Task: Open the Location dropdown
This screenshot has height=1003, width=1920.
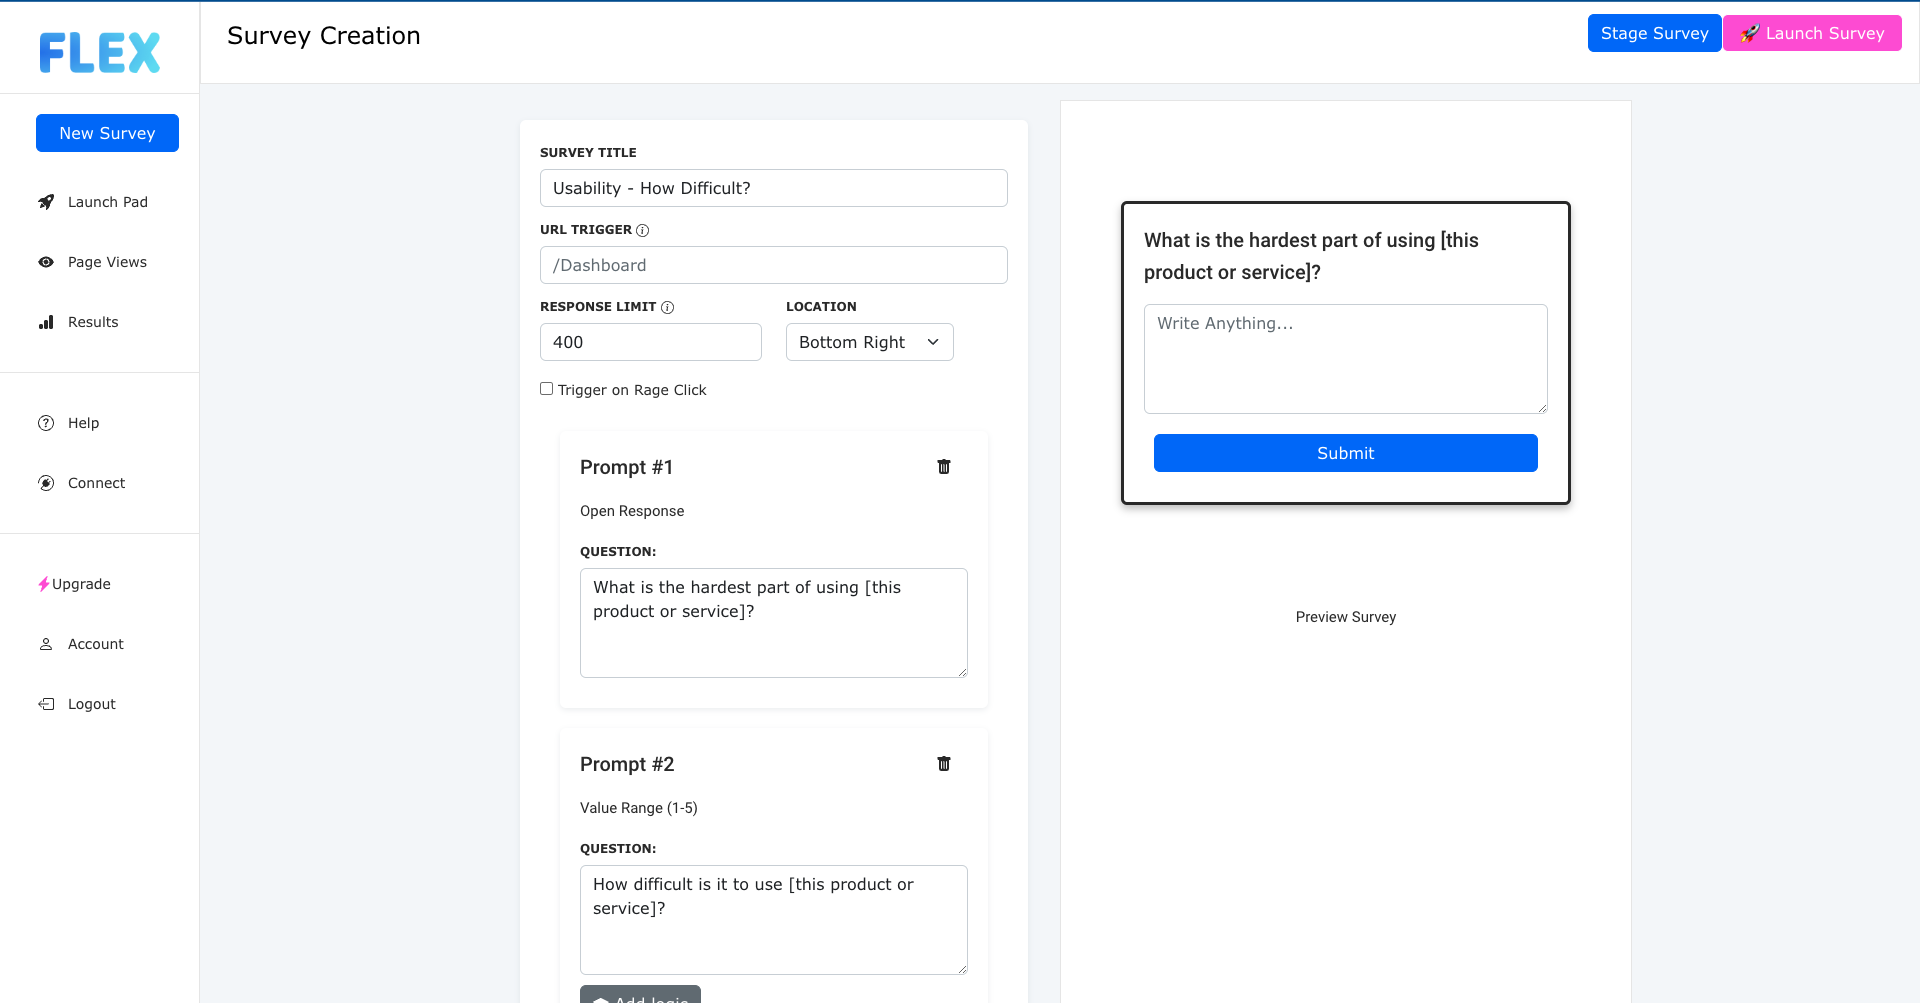Action: (x=869, y=342)
